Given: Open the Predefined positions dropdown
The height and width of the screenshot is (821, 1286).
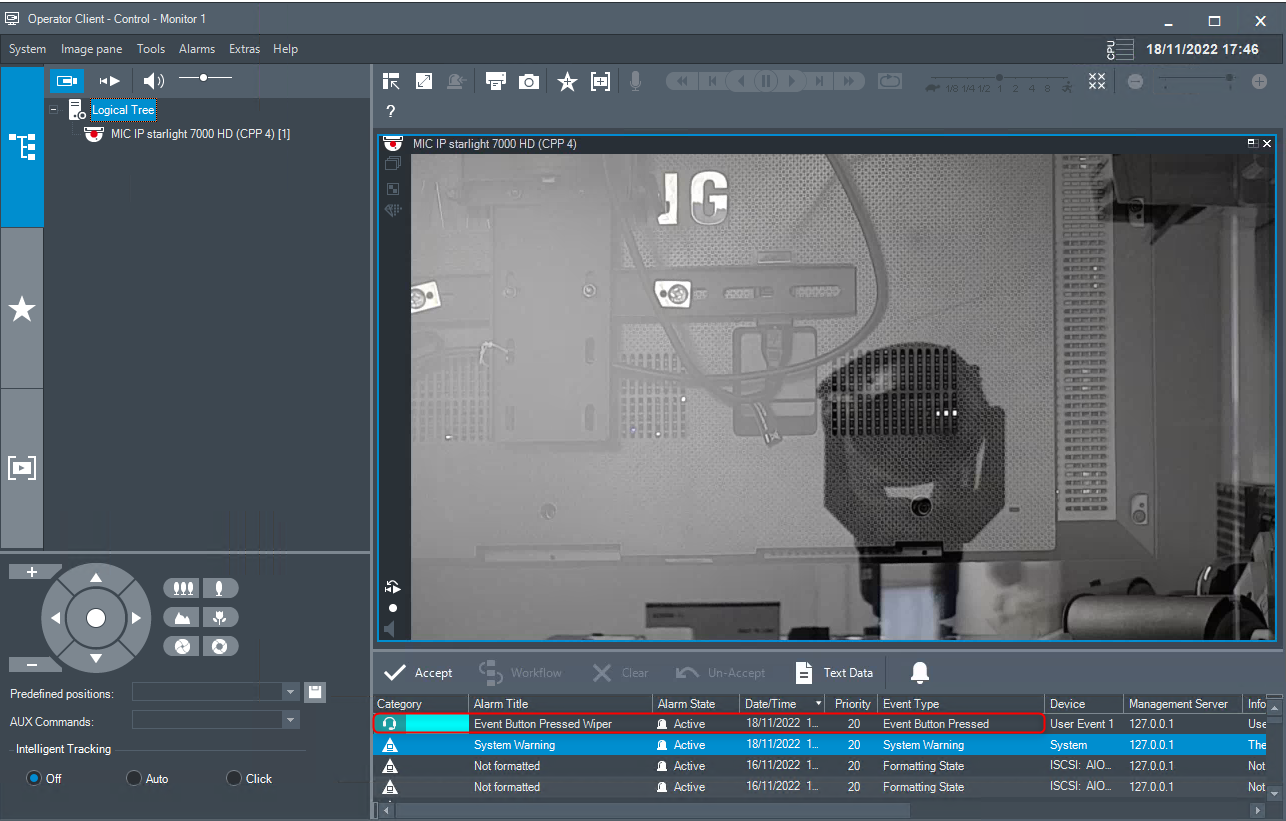Looking at the screenshot, I should coord(290,692).
